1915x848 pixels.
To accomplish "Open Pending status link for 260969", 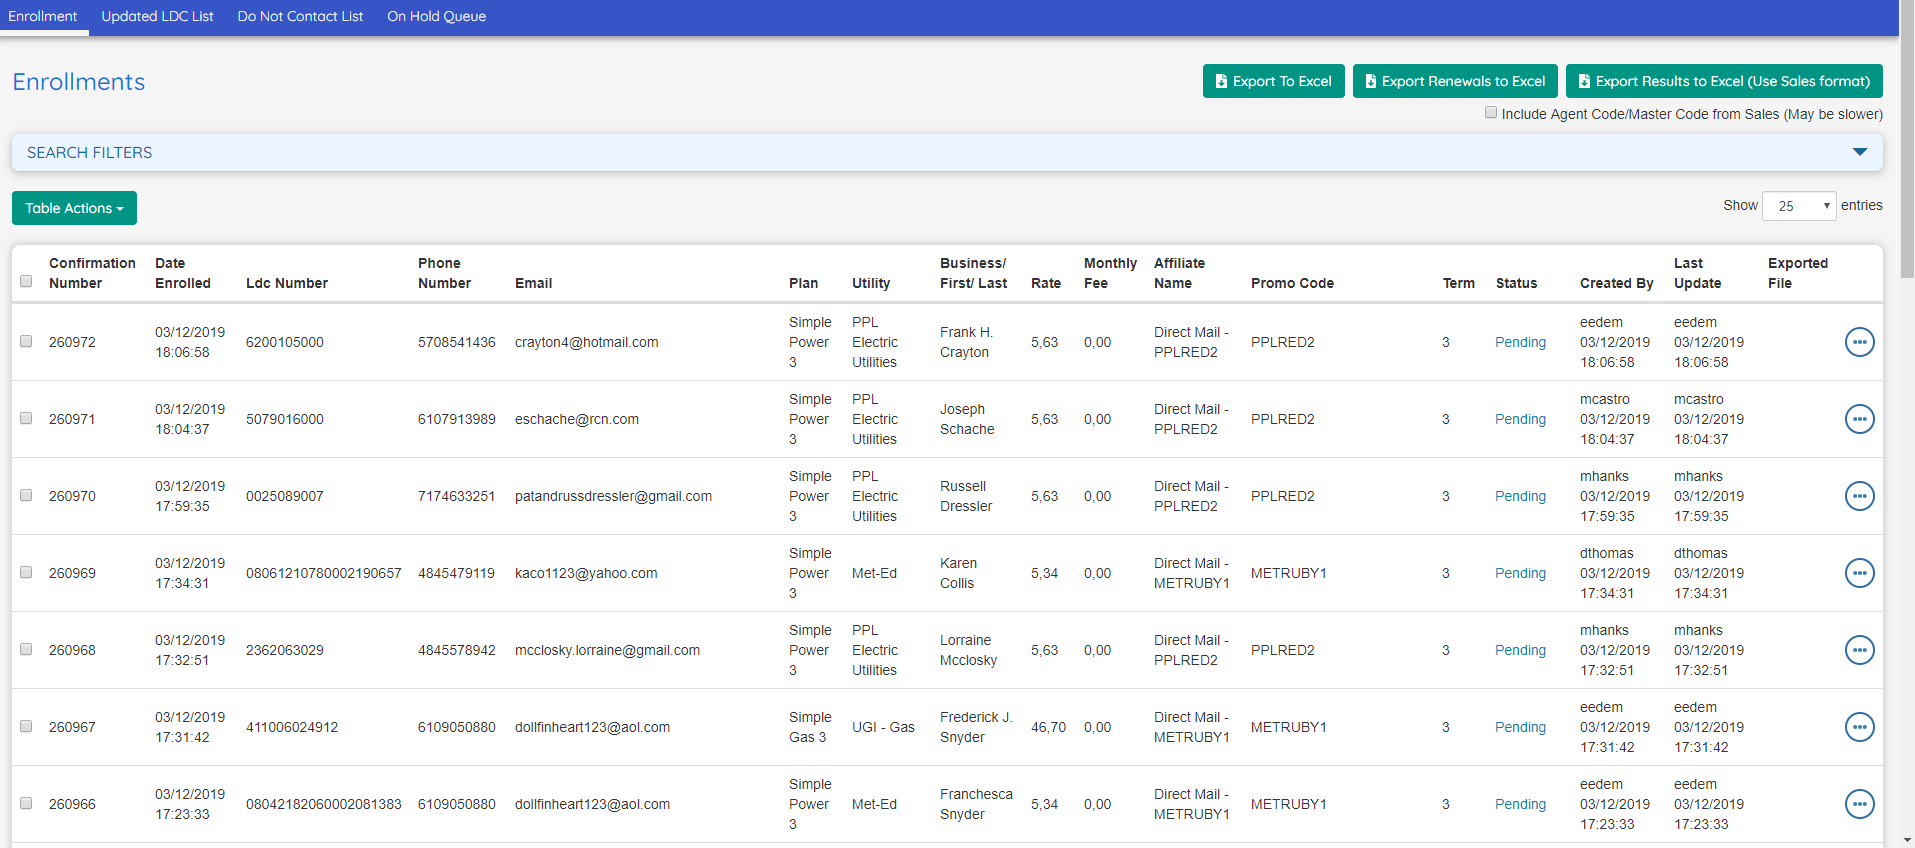I will click(1520, 573).
